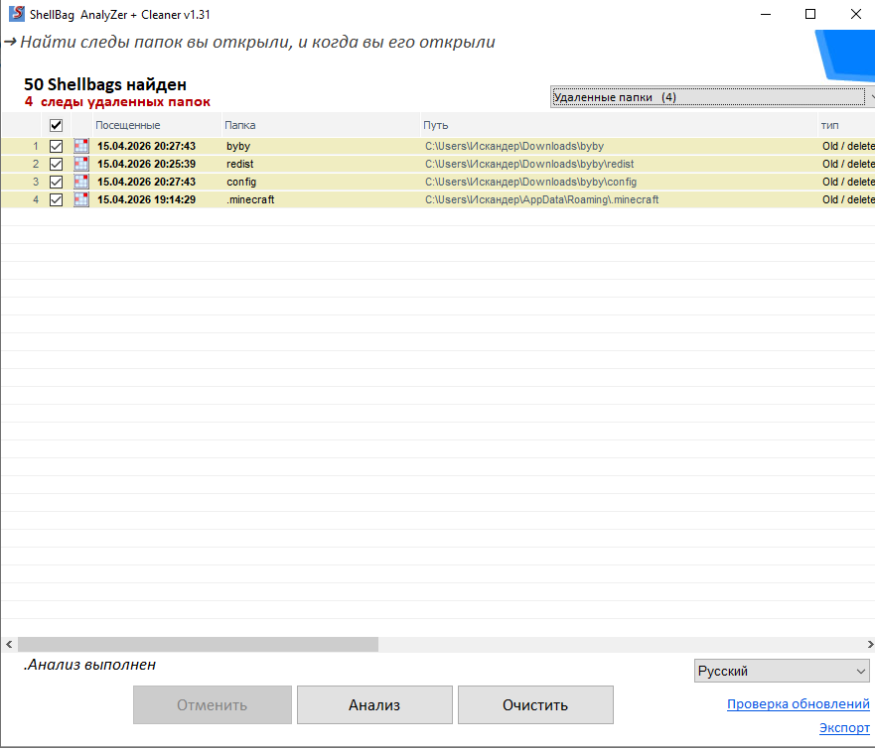The image size is (875, 750).
Task: Click the folder name byby
Action: 238,146
